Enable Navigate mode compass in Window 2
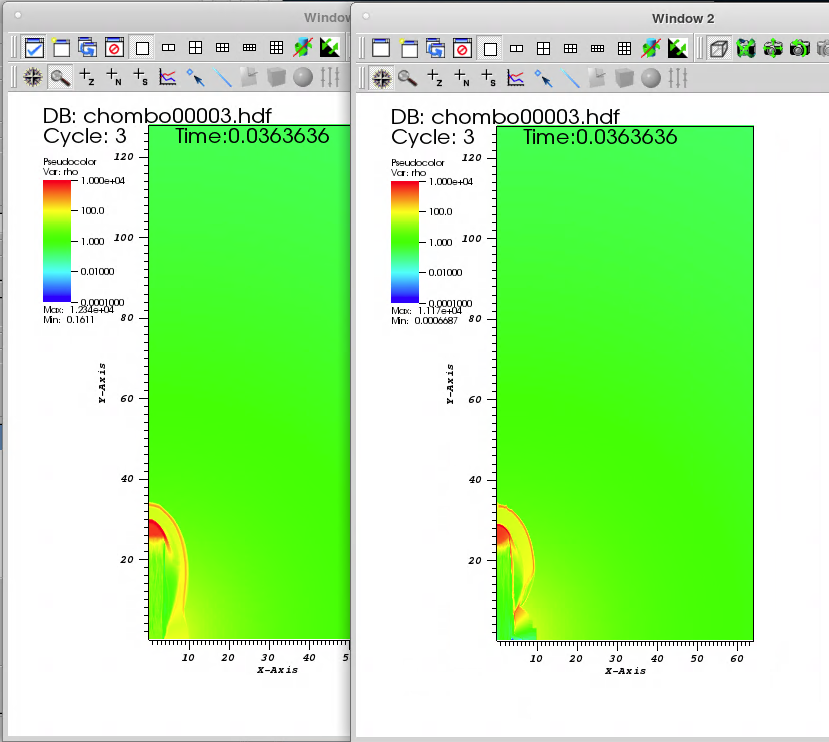 point(381,78)
